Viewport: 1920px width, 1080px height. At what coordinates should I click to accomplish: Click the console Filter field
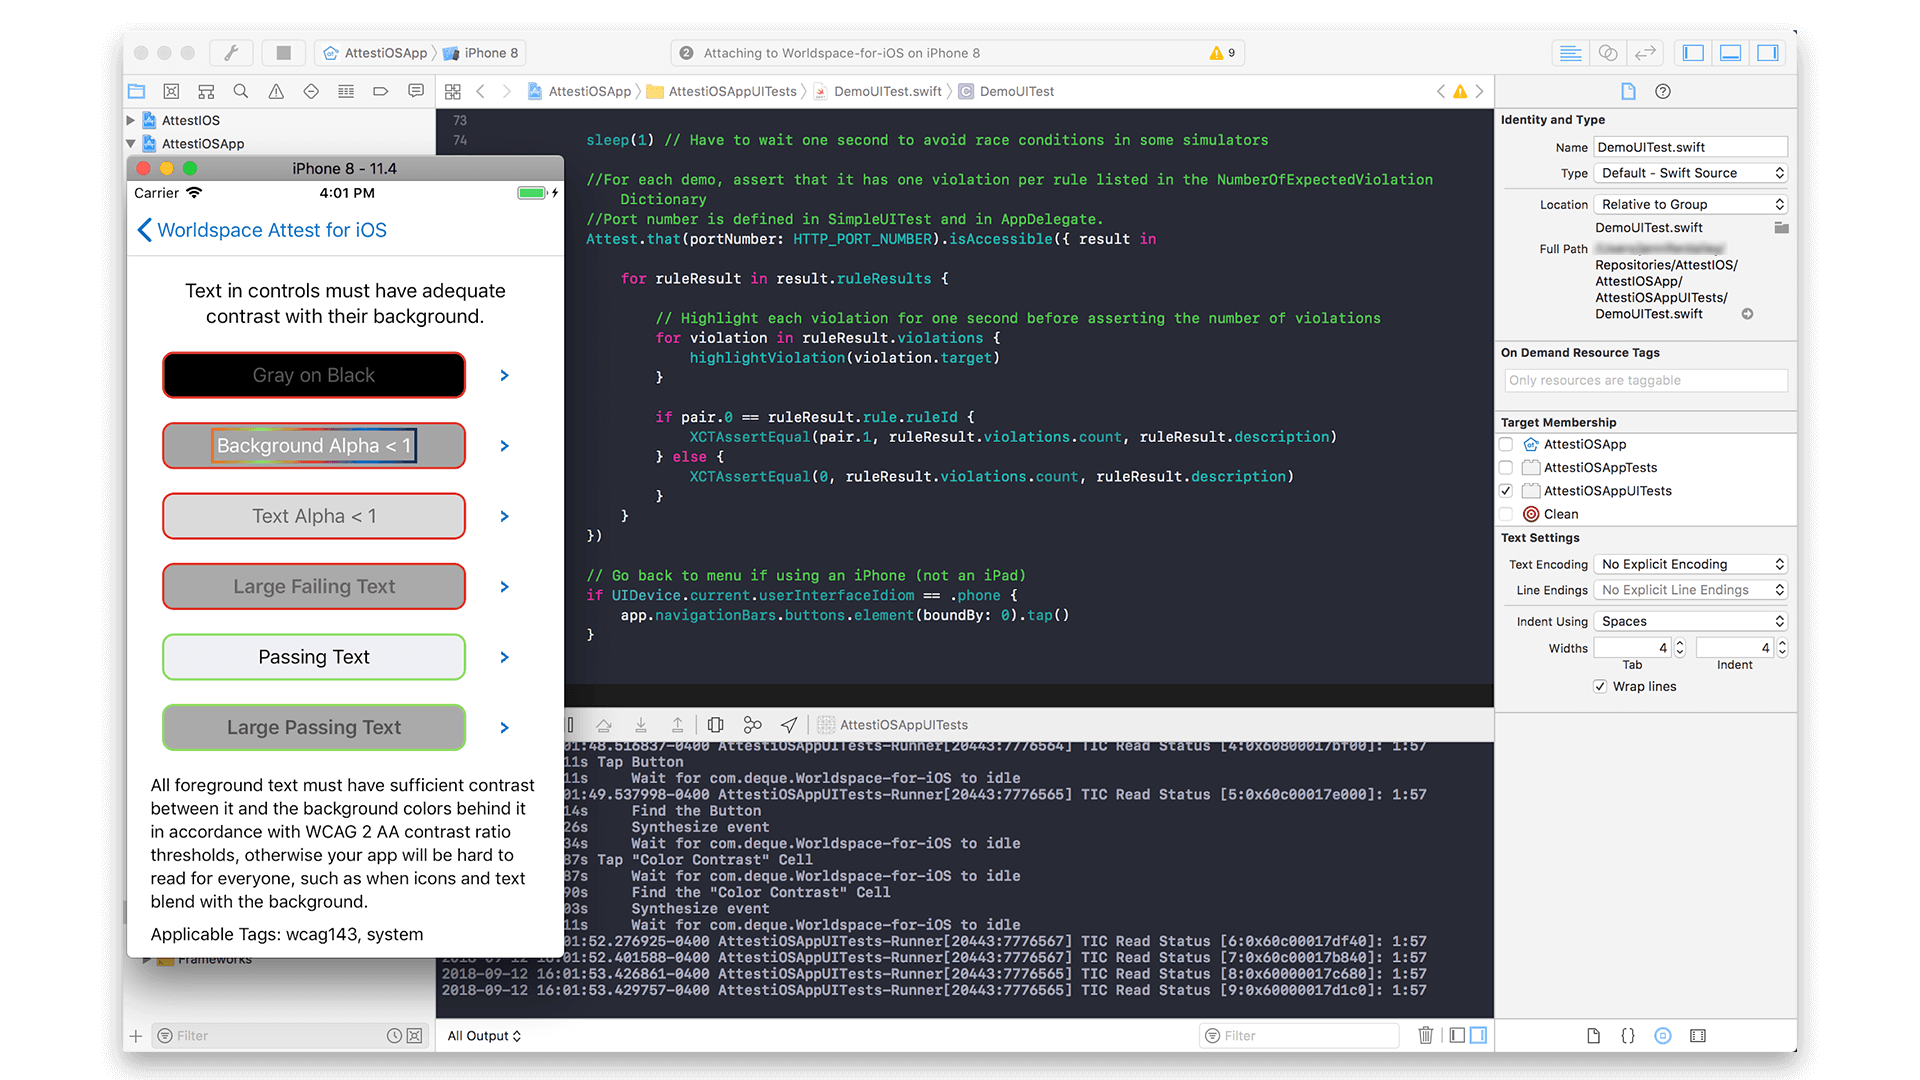click(x=1299, y=1036)
